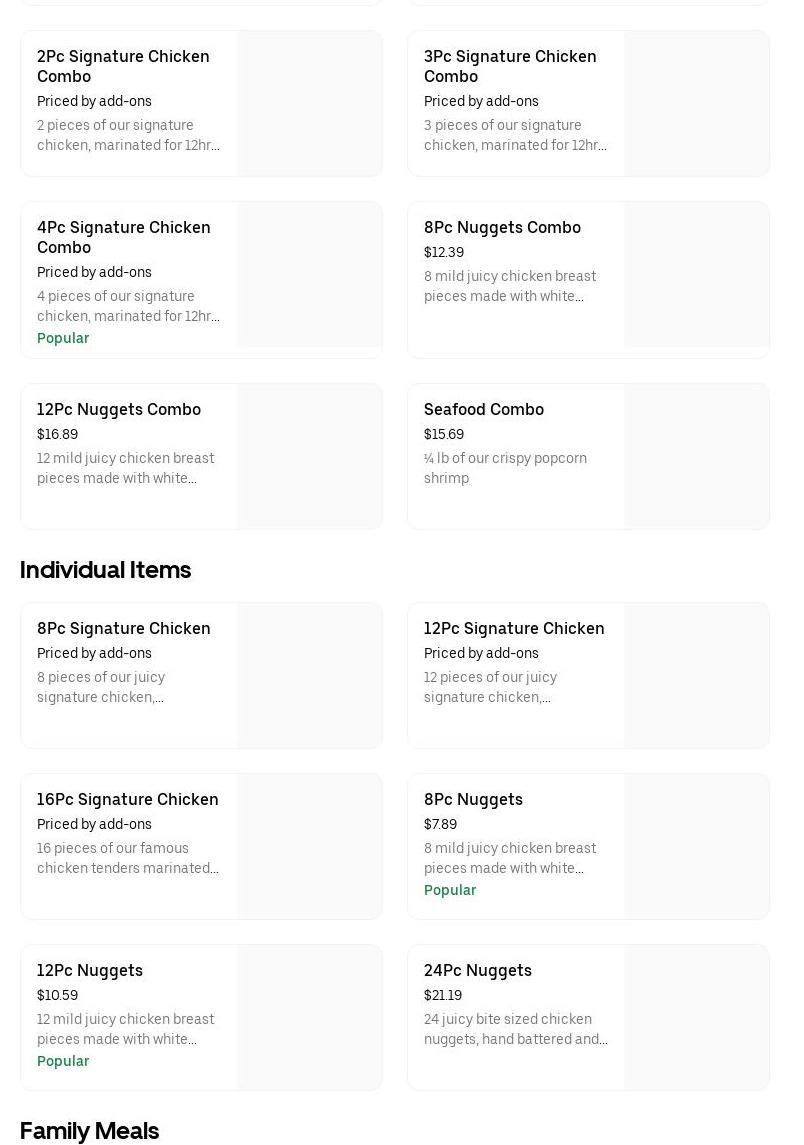Choose the 12Pc Nuggets Combo title
Screen dimensions: 804x1145
[x=119, y=409]
